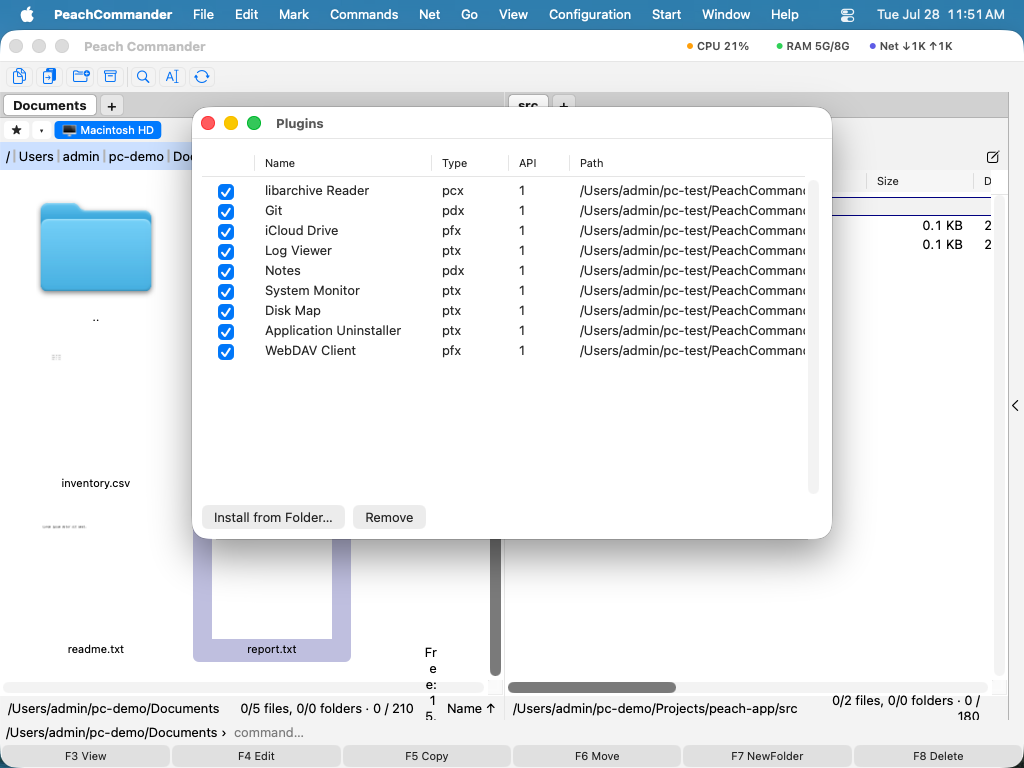Click the F3 View button

pos(86,756)
